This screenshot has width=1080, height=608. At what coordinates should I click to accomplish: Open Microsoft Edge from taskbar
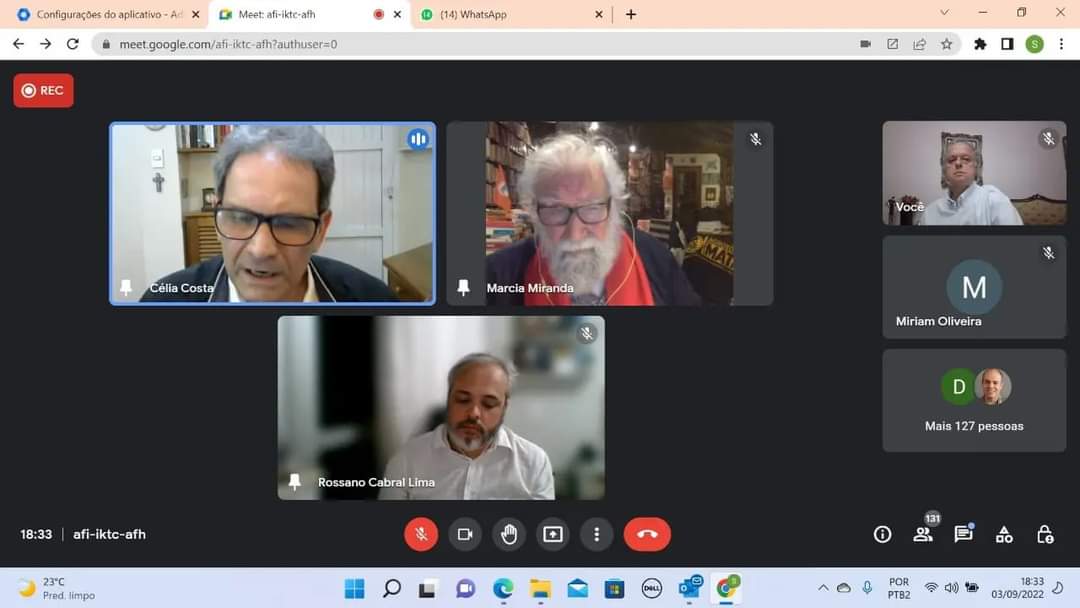[503, 588]
